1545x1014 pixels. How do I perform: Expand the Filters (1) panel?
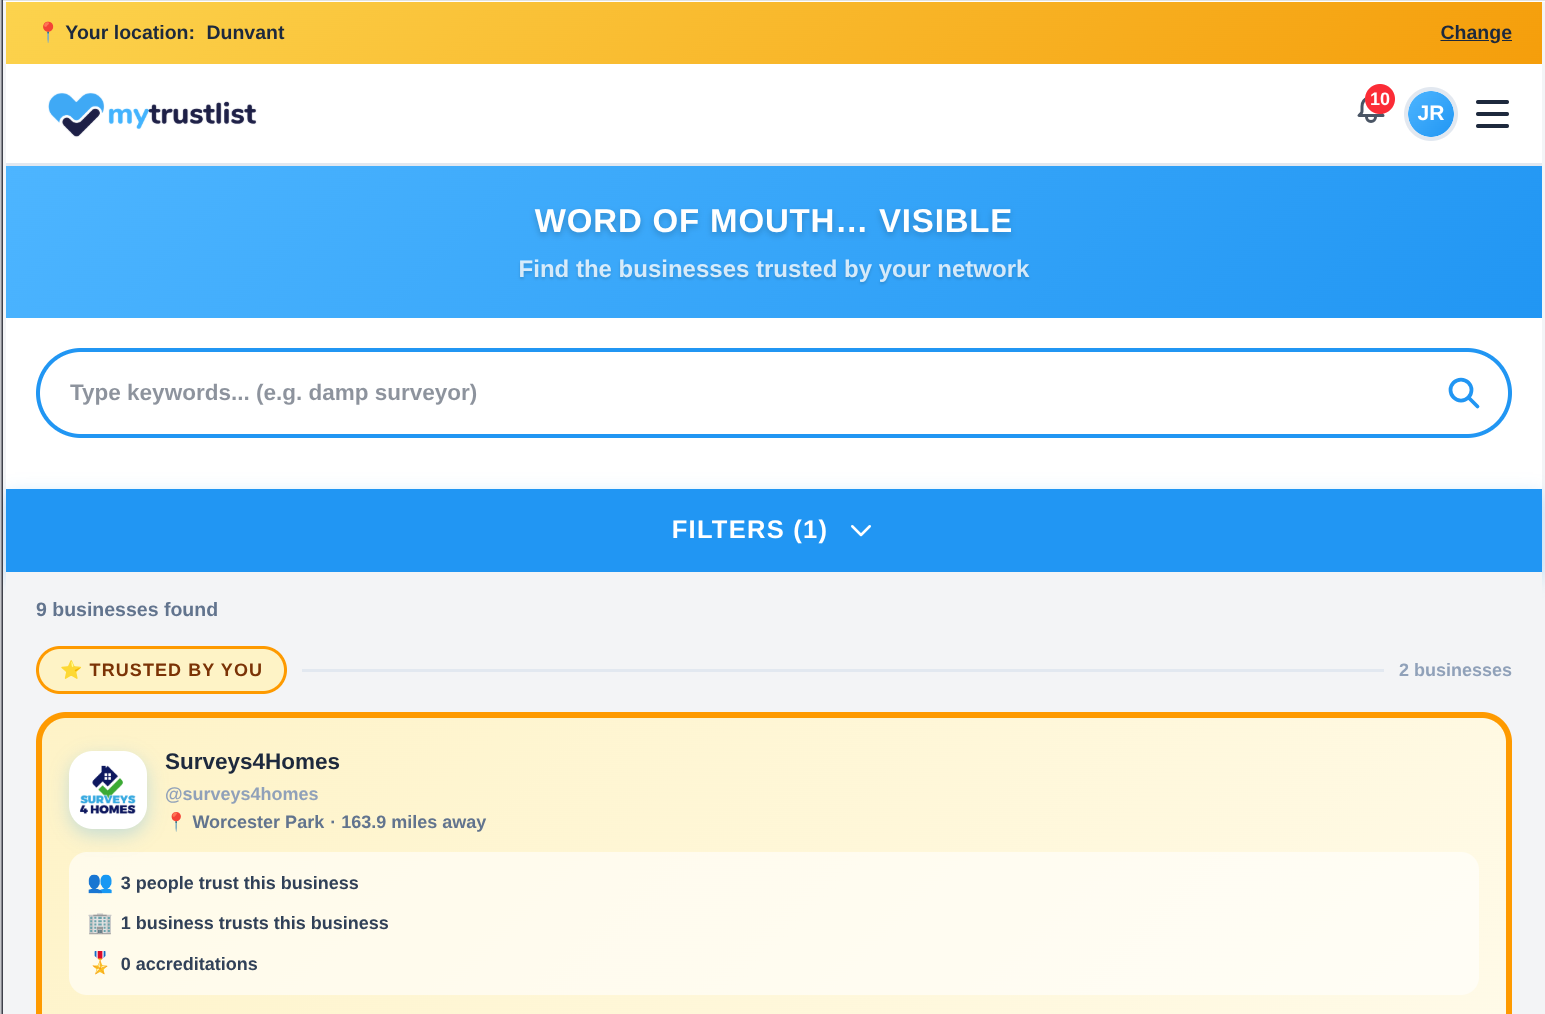[749, 530]
